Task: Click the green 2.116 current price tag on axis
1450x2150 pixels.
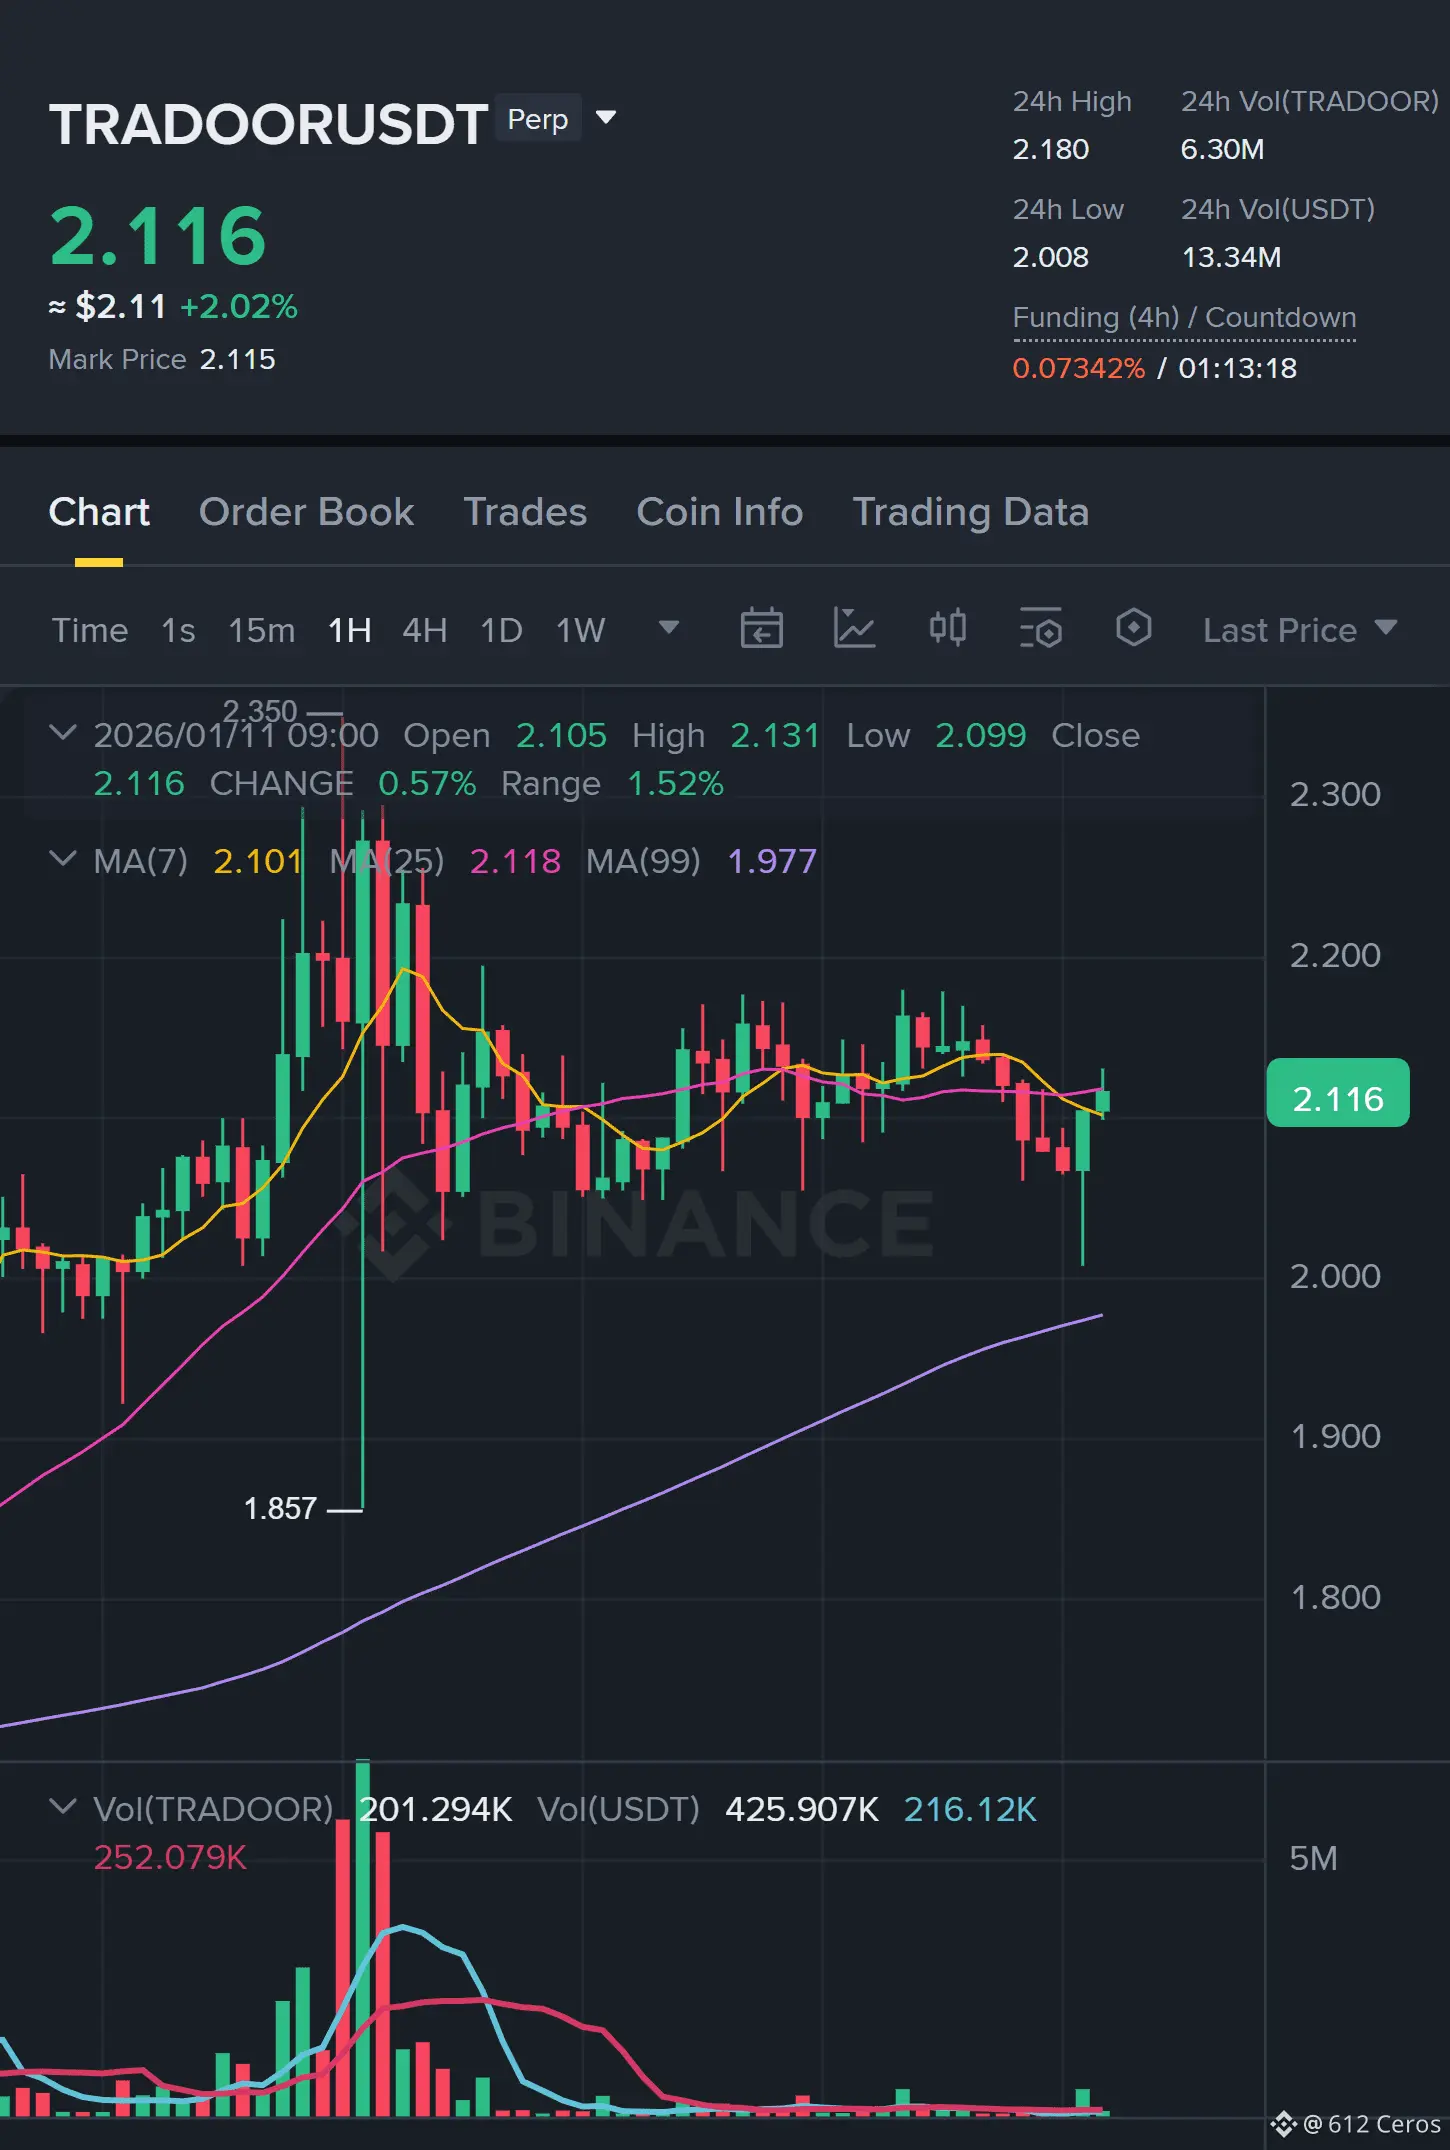Action: (1337, 1093)
